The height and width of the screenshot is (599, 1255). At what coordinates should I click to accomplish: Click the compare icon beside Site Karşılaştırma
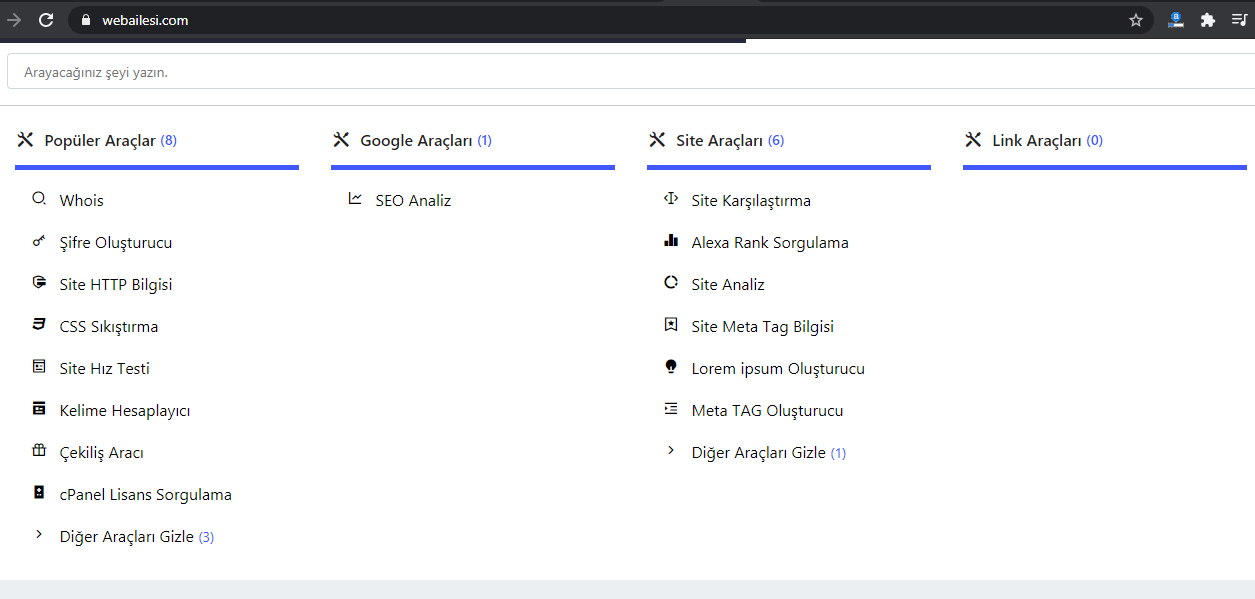coord(671,199)
